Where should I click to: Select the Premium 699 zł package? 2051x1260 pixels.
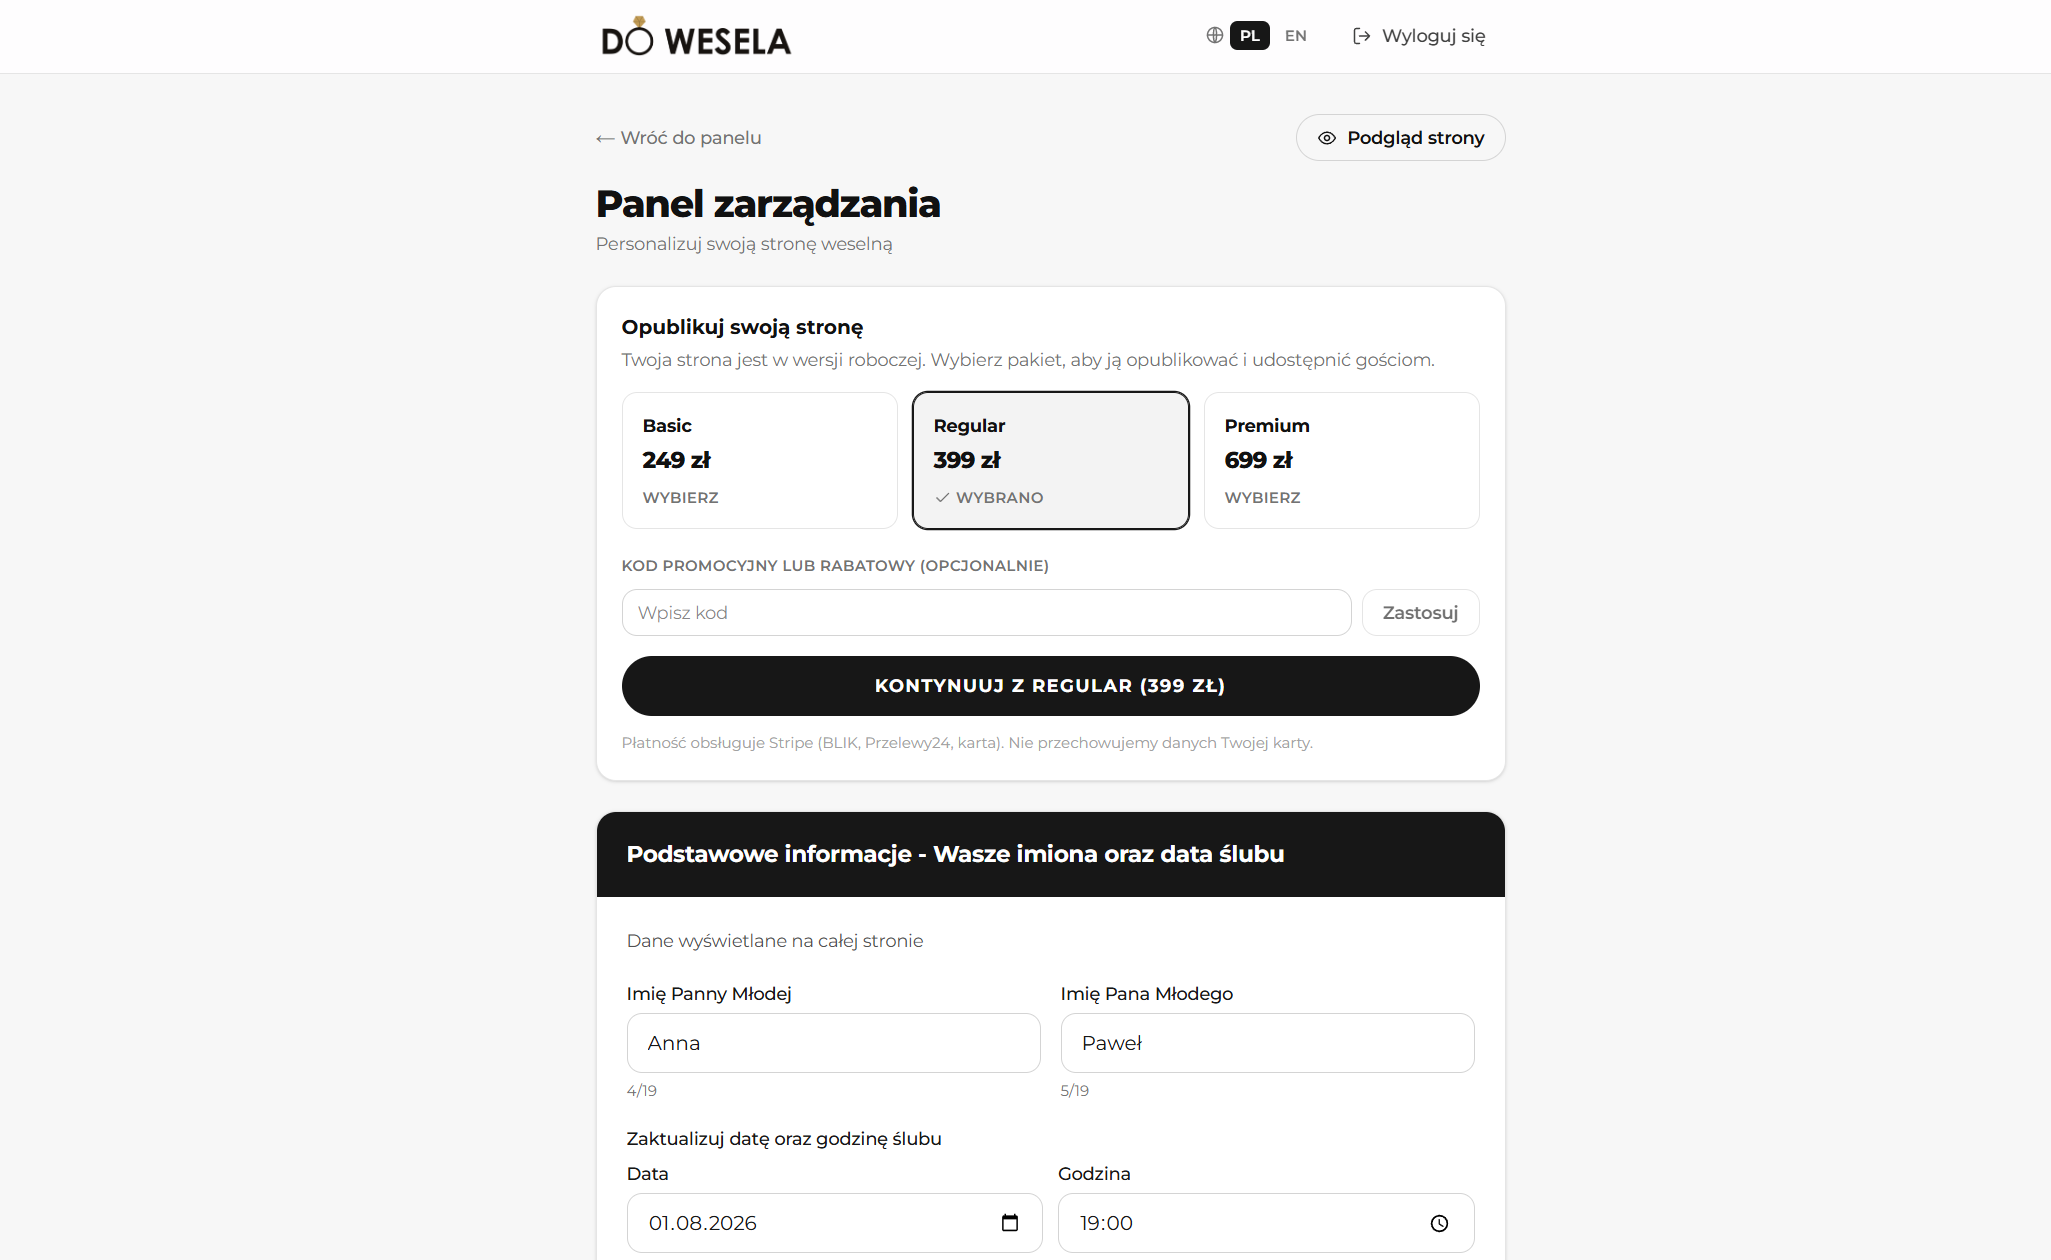(1341, 460)
